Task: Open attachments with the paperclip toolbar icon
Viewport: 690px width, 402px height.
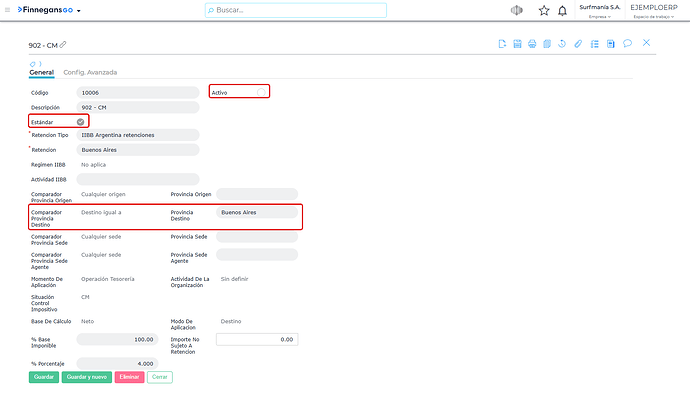Action: [578, 44]
